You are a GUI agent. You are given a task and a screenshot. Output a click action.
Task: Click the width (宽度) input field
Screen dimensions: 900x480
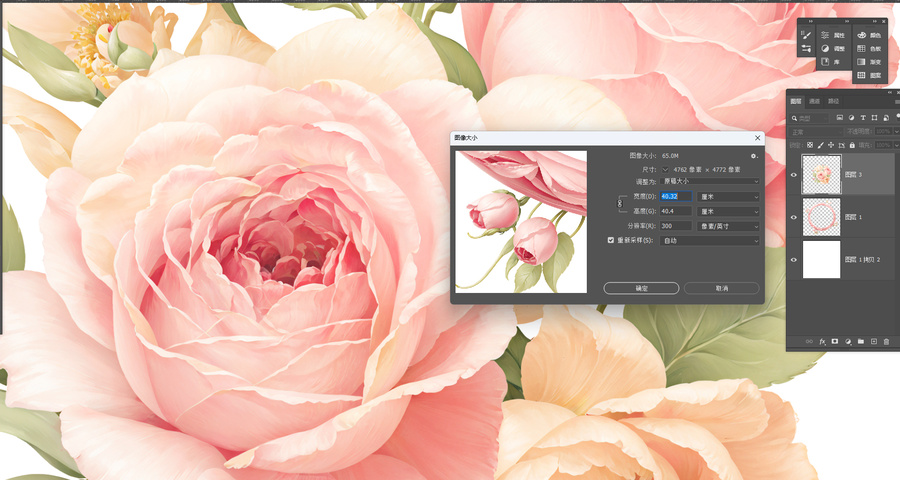coord(676,196)
